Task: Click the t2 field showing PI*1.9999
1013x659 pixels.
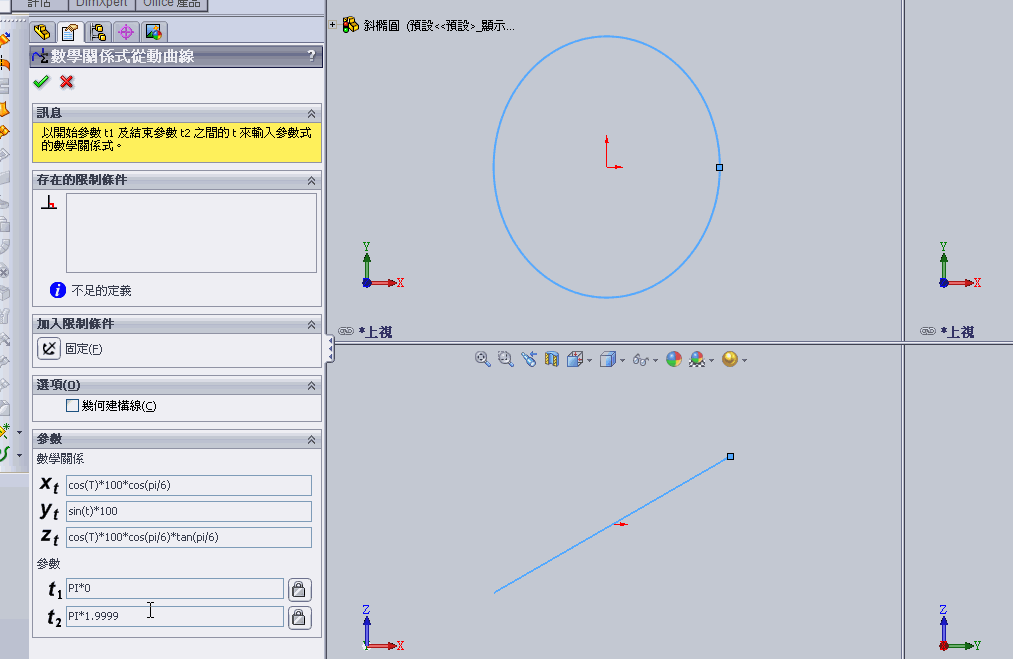Action: [175, 616]
